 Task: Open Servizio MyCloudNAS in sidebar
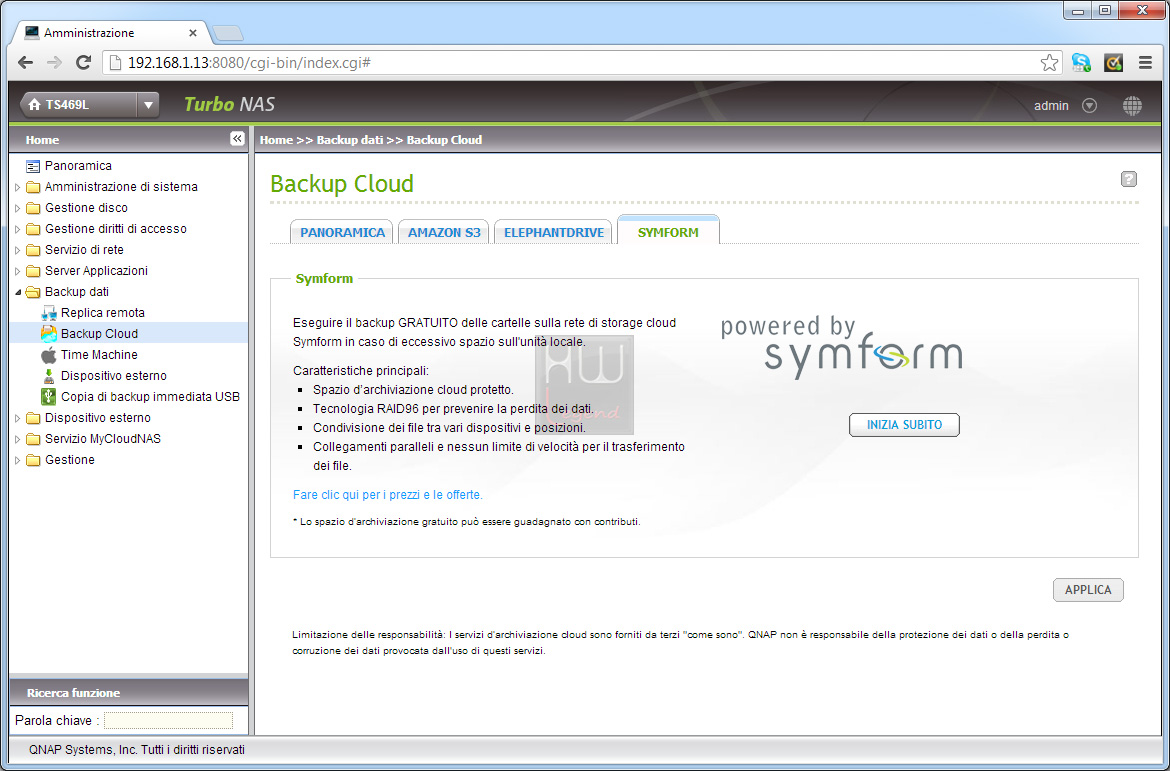point(103,439)
